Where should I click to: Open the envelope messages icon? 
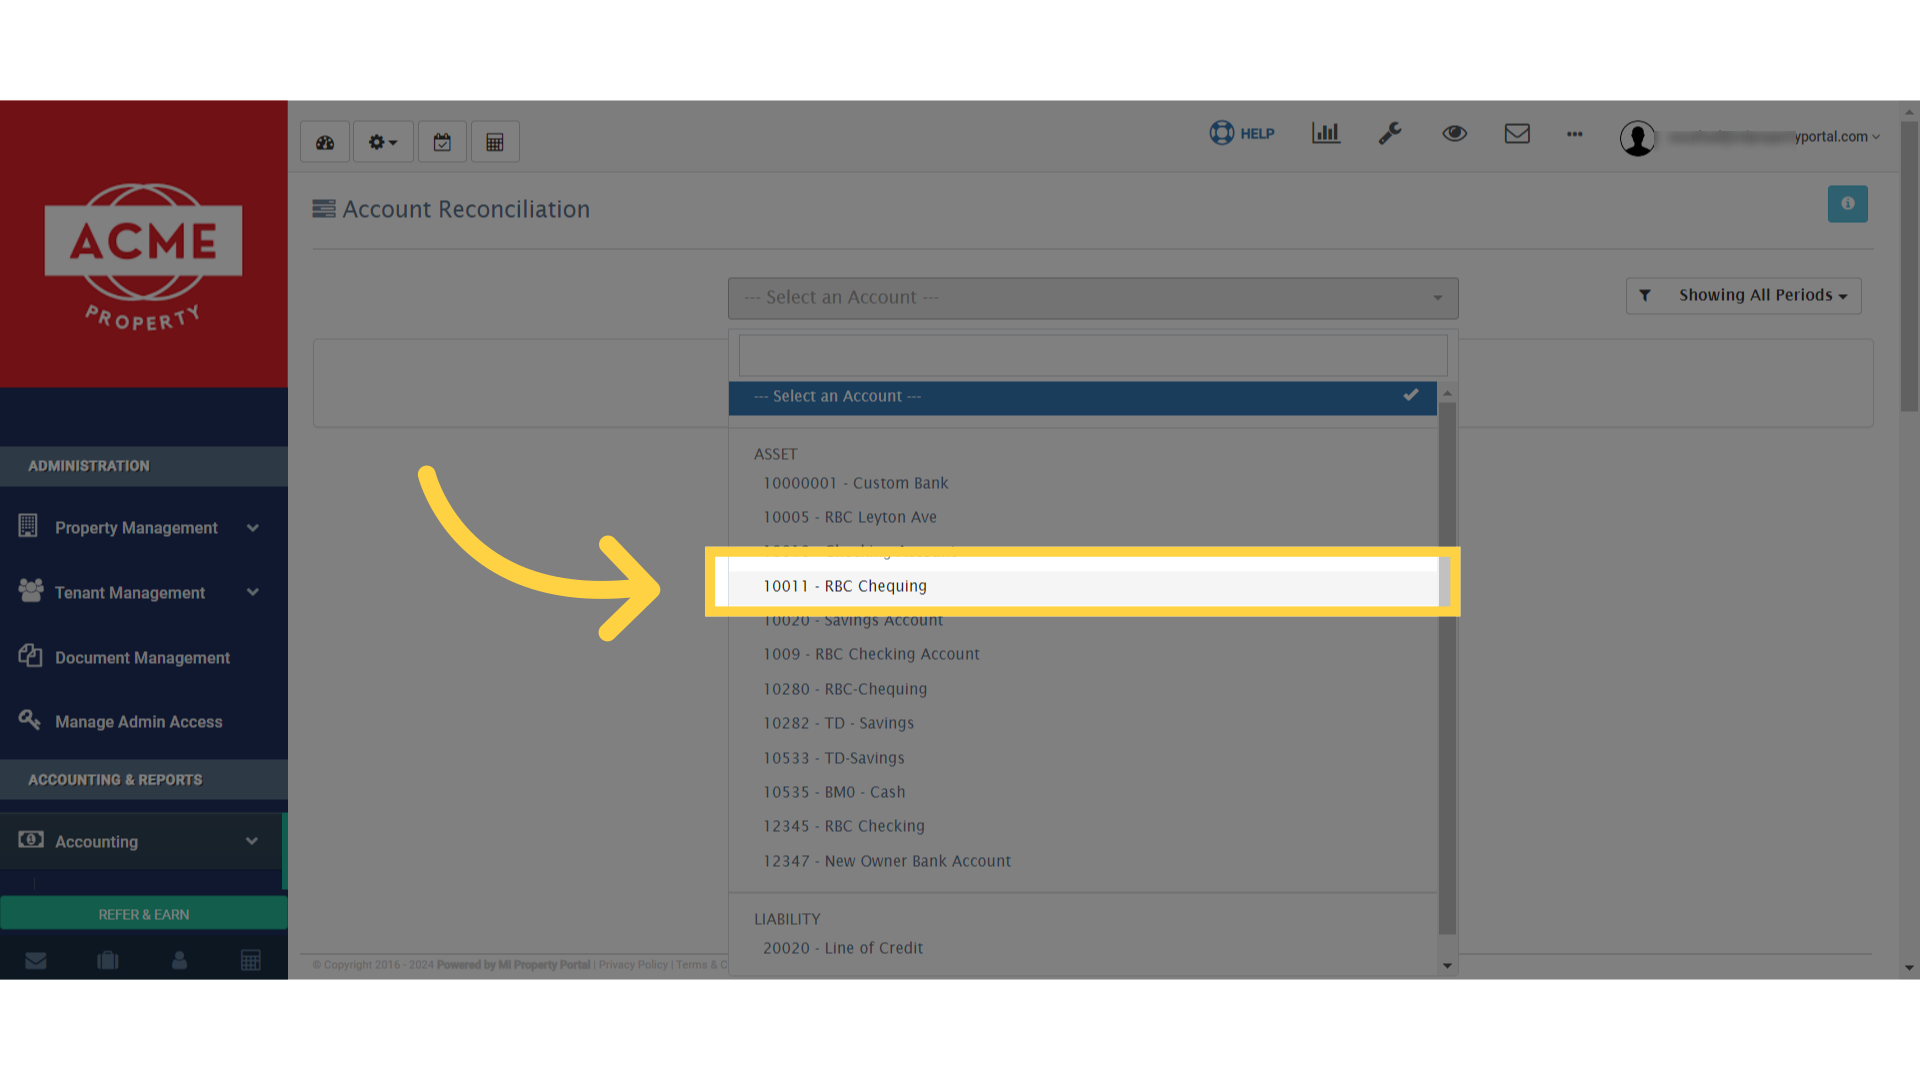(1517, 133)
